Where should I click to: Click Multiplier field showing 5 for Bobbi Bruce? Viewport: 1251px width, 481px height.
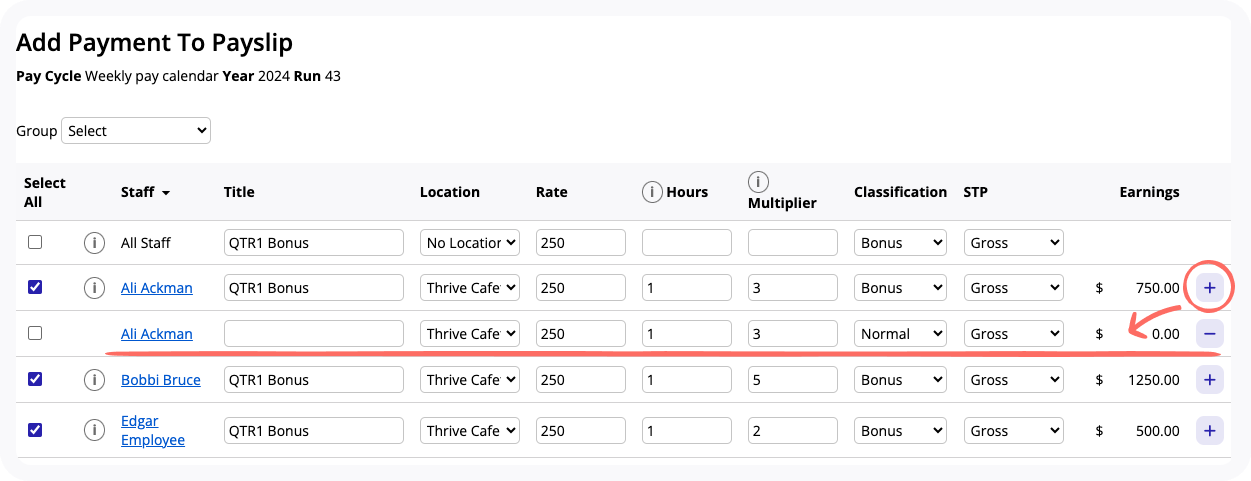792,380
